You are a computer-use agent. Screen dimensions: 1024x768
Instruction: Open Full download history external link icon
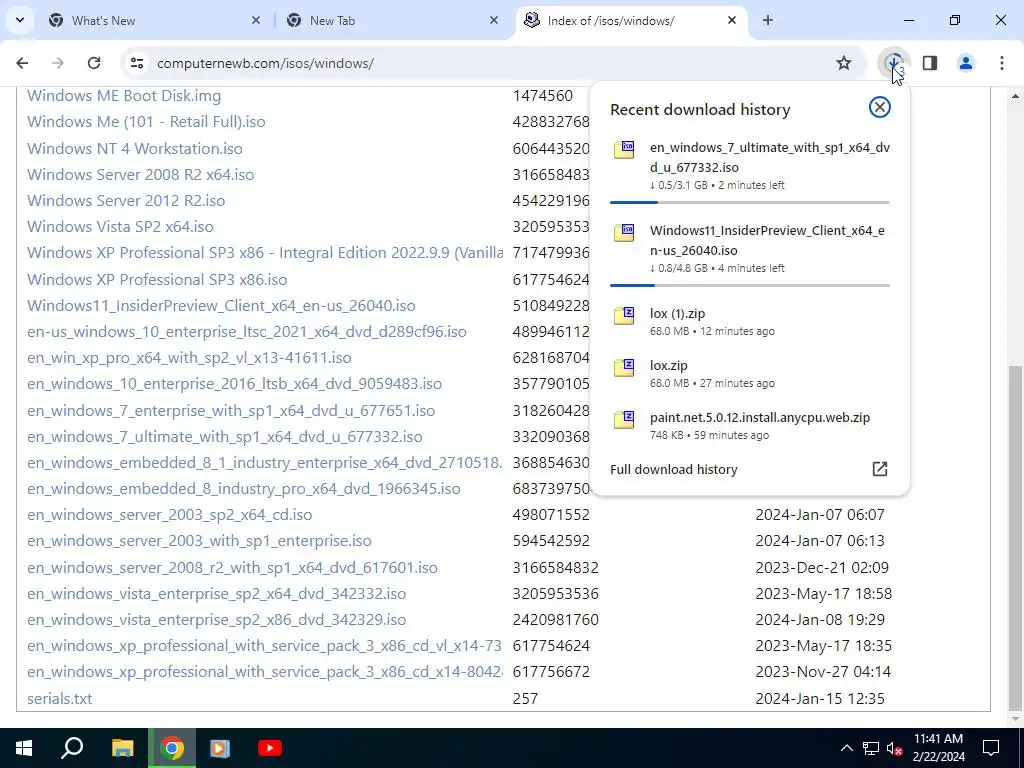tap(880, 469)
